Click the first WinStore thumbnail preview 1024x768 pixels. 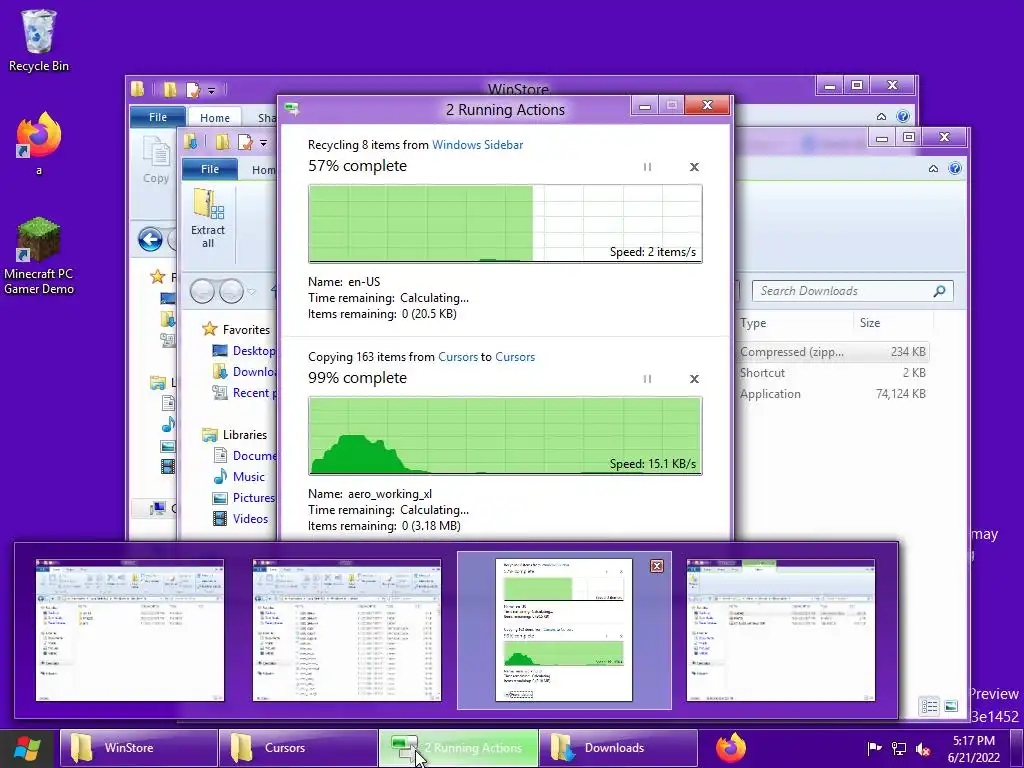click(x=130, y=630)
